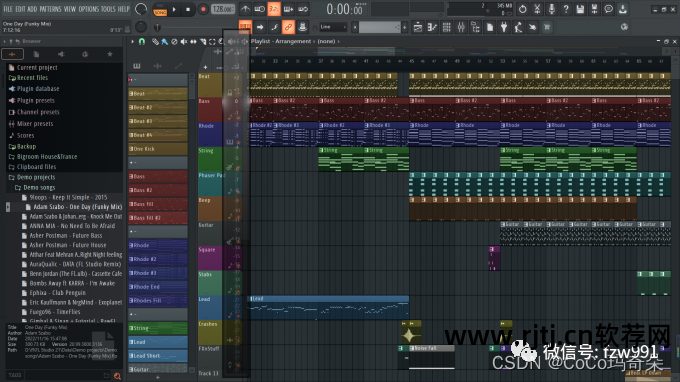Open the PATTERNS menu
Viewport: 680px width, 382px height.
click(x=50, y=9)
